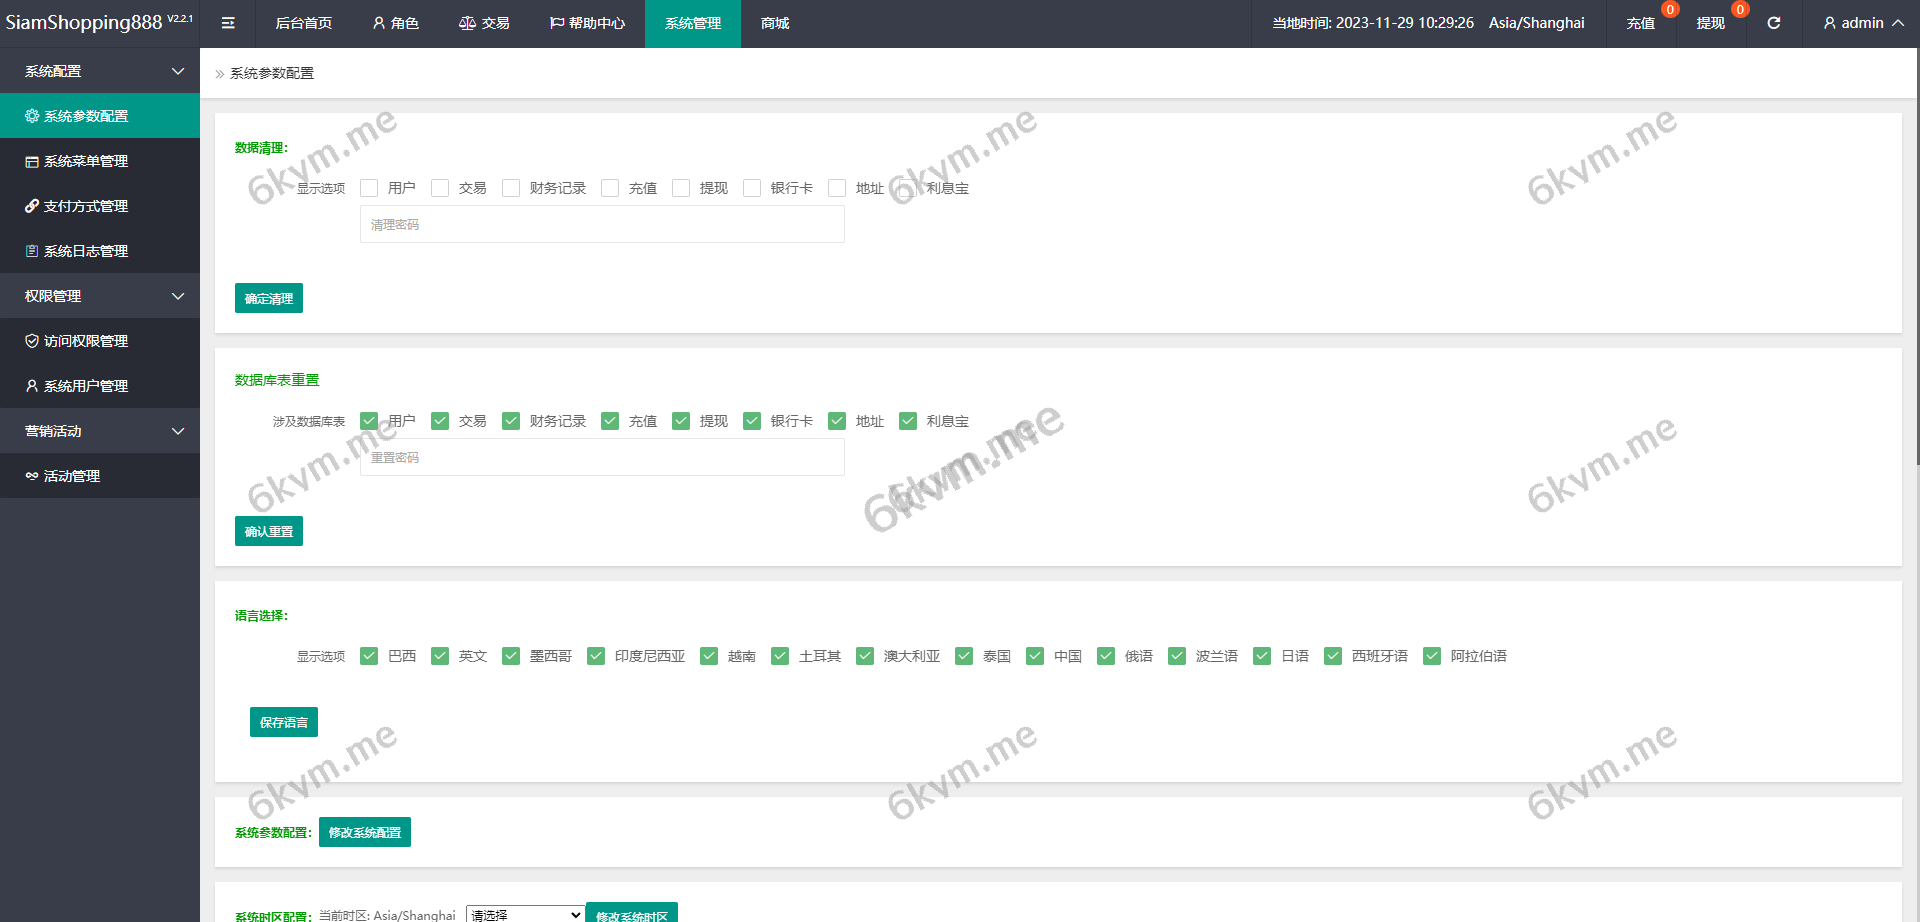Viewport: 1920px width, 922px height.
Task: Check the 用户 box under 数据清理
Action: pyautogui.click(x=369, y=188)
